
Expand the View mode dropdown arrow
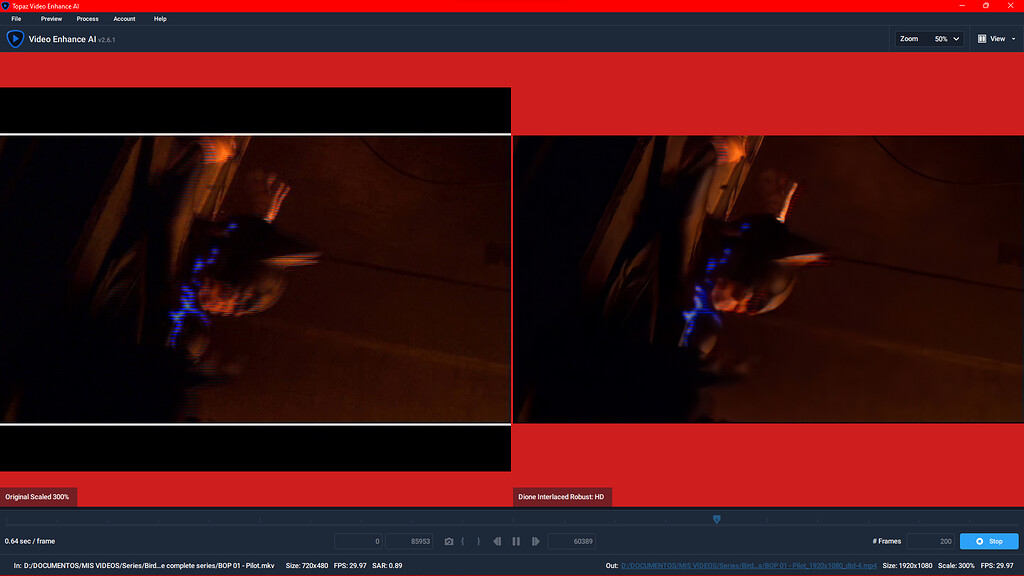click(1012, 38)
